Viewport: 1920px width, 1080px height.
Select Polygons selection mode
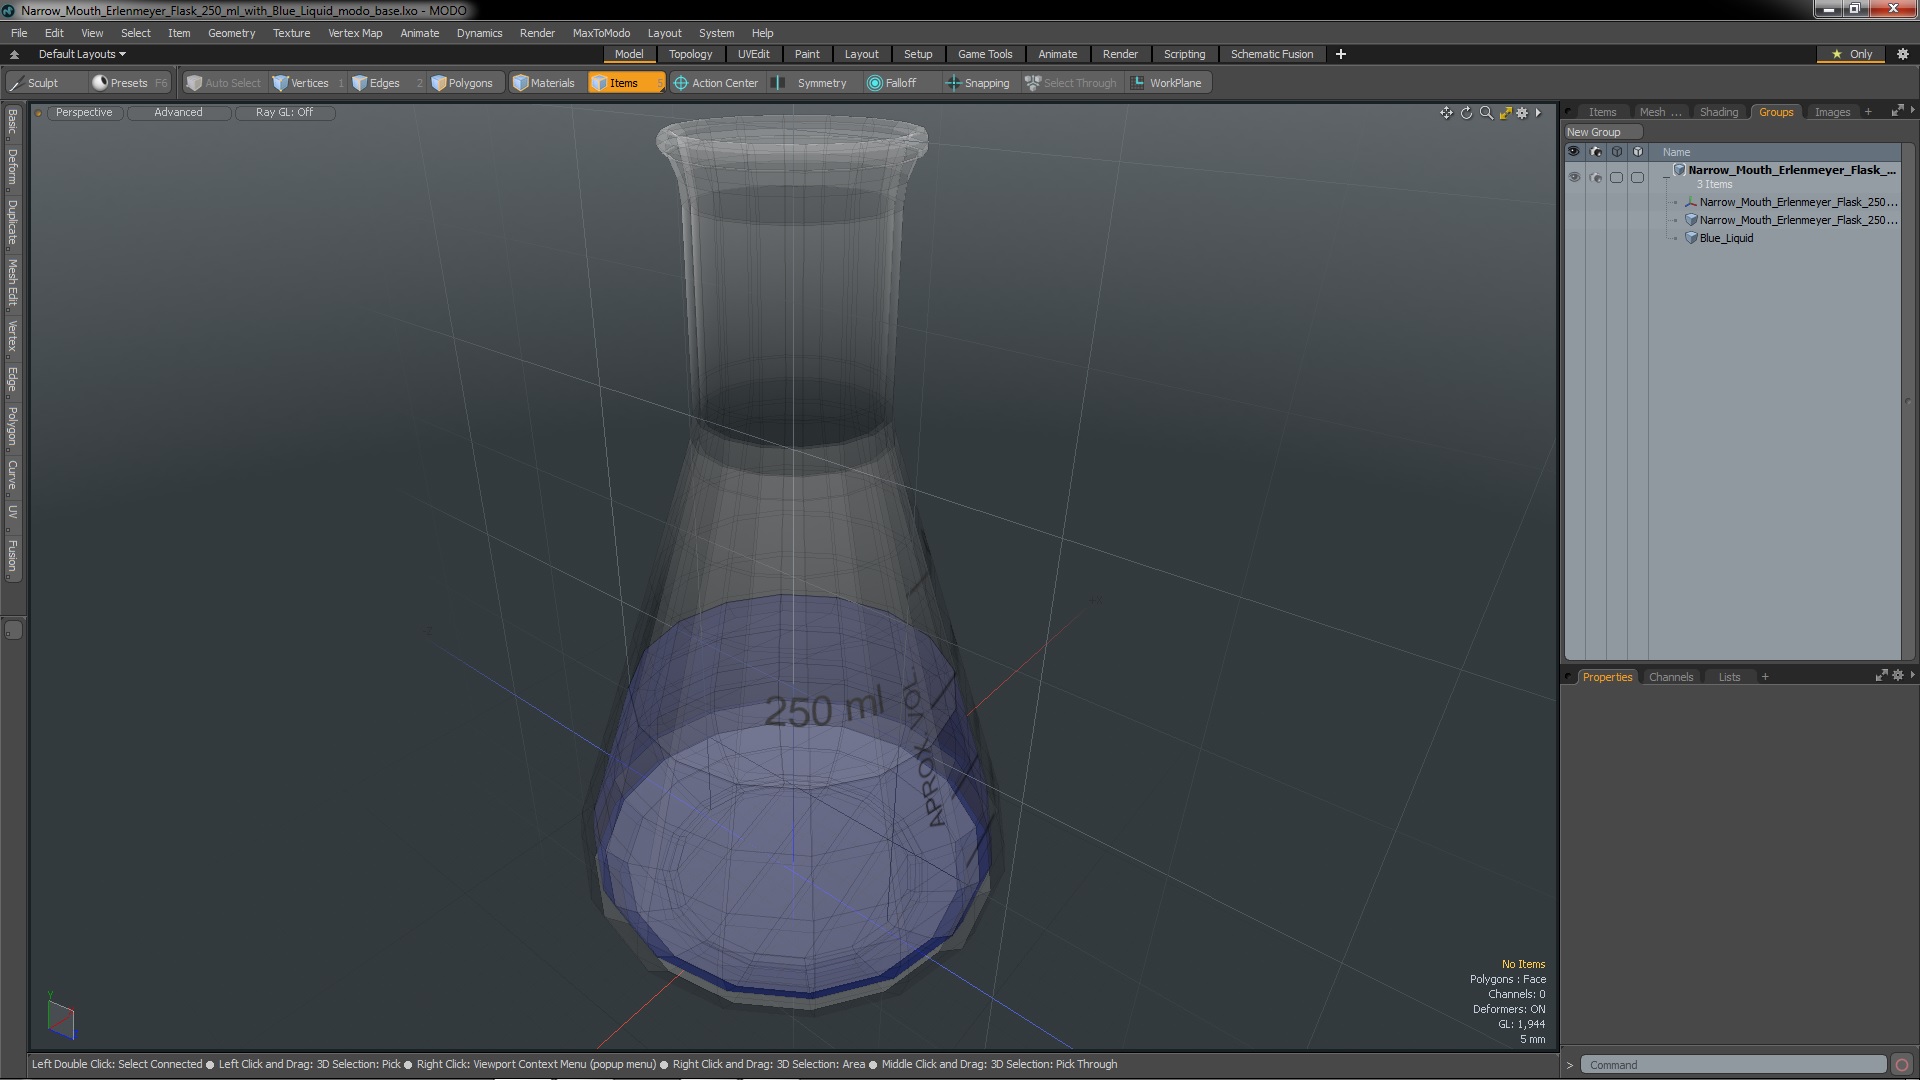462,83
